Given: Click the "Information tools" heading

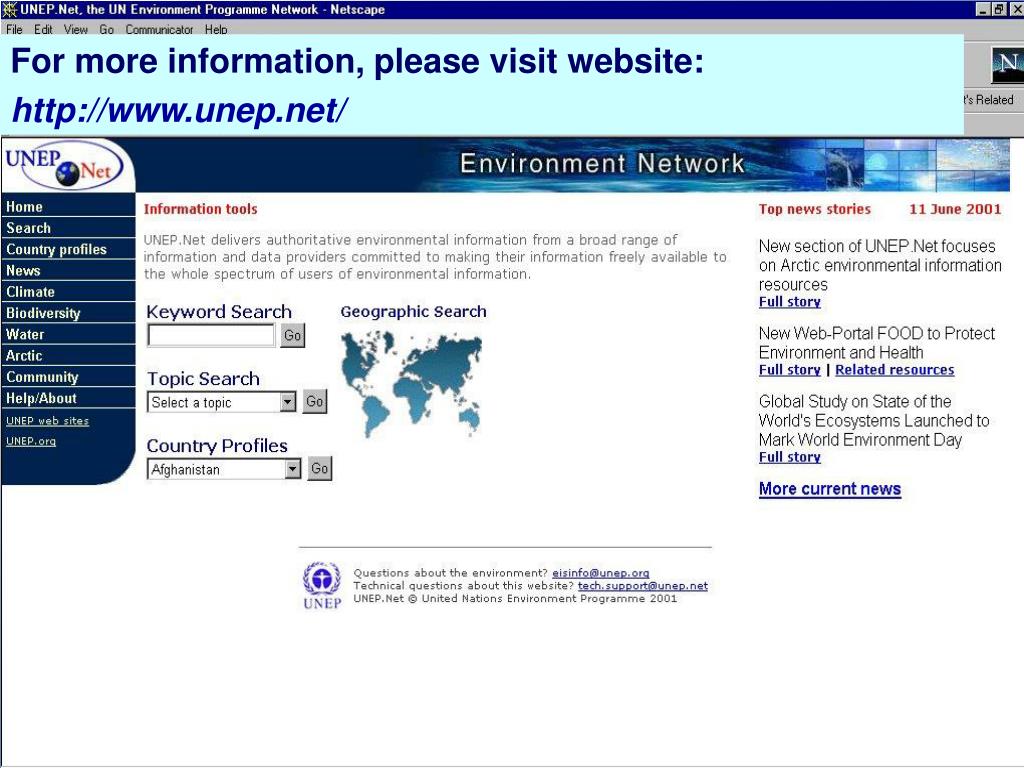Looking at the screenshot, I should pos(200,209).
